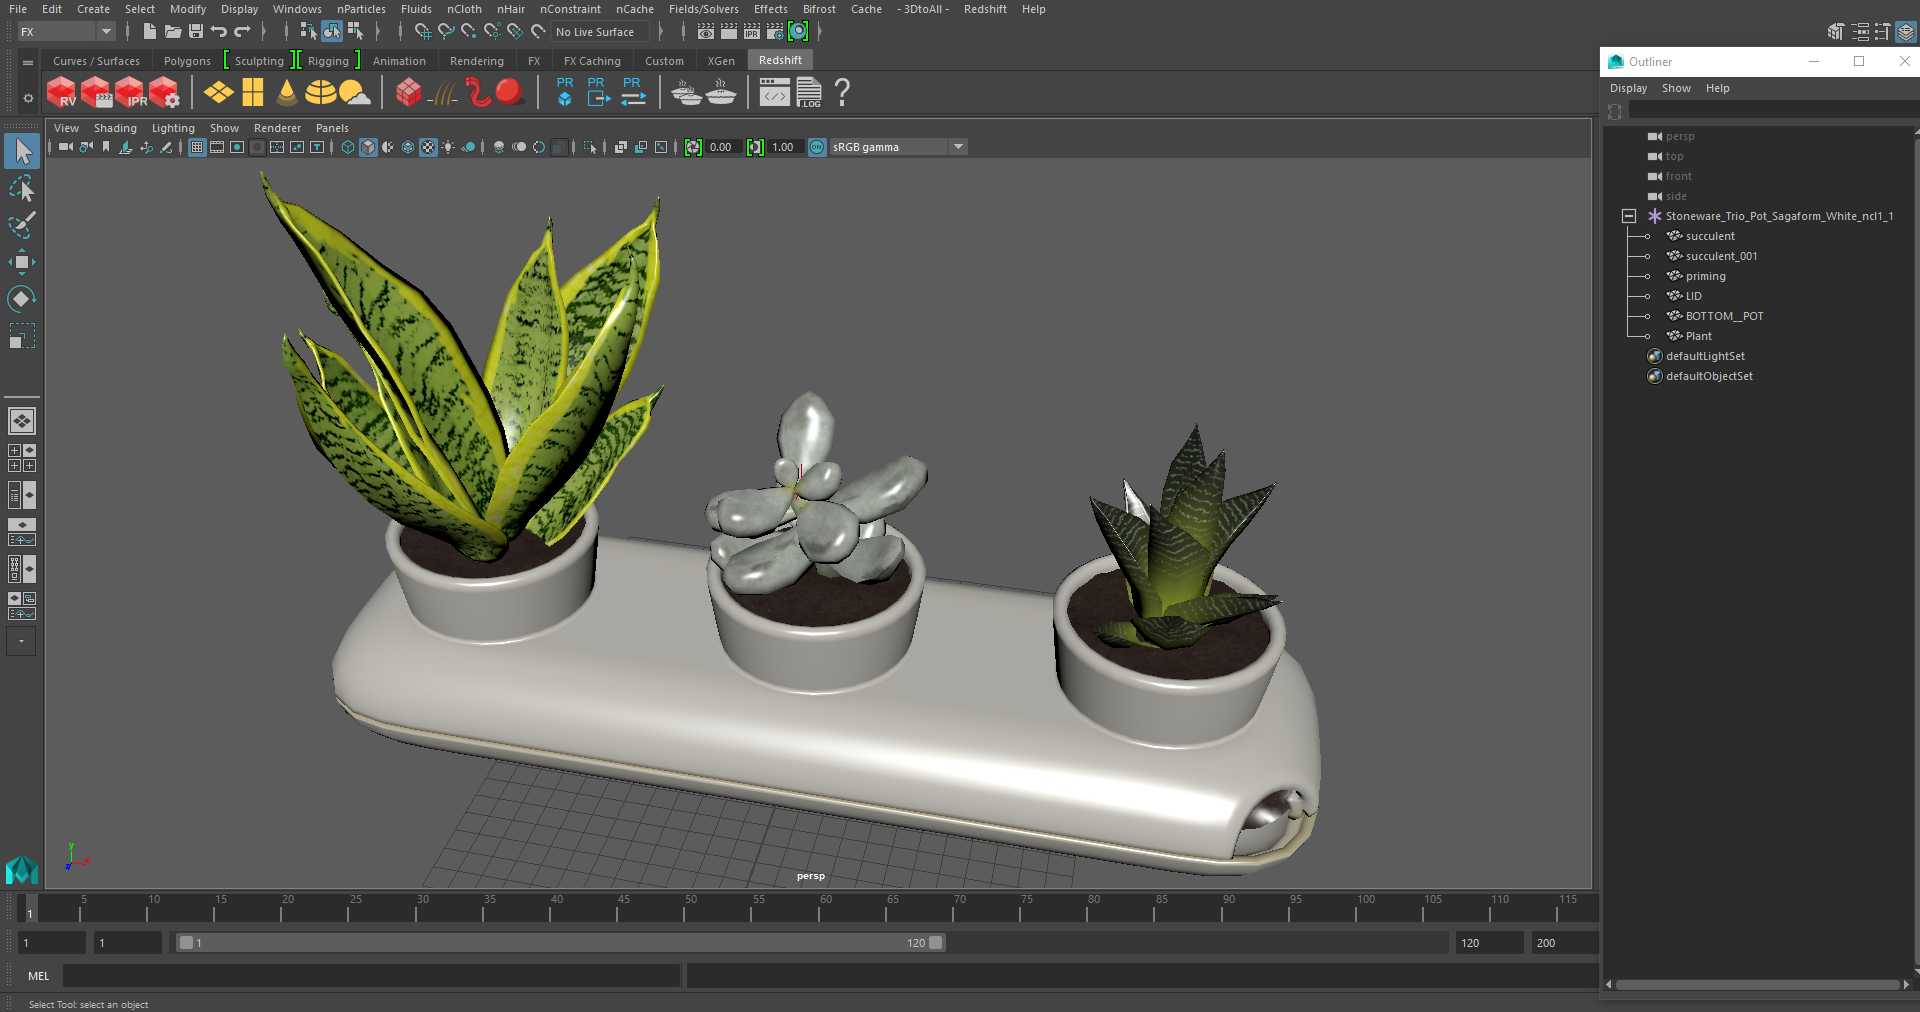The width and height of the screenshot is (1920, 1012).
Task: Toggle wireframe shading cube in panel toolbar
Action: pos(348,147)
